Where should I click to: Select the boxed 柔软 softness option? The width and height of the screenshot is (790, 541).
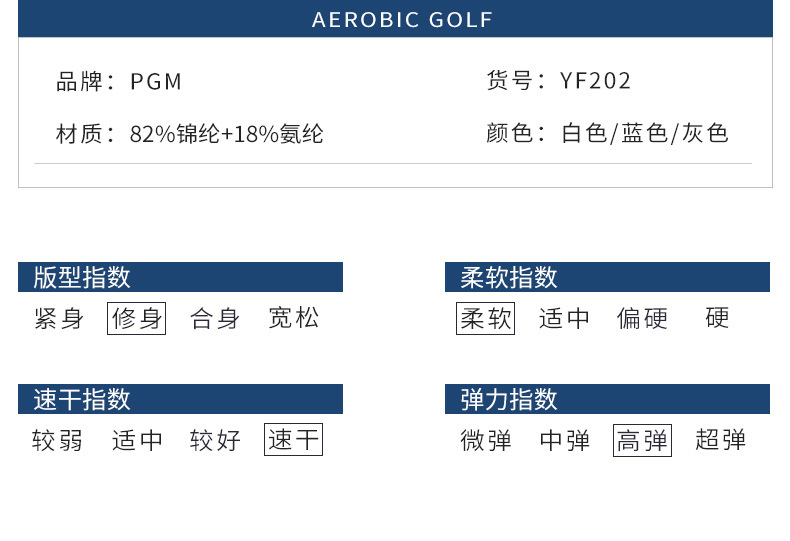[x=485, y=319]
